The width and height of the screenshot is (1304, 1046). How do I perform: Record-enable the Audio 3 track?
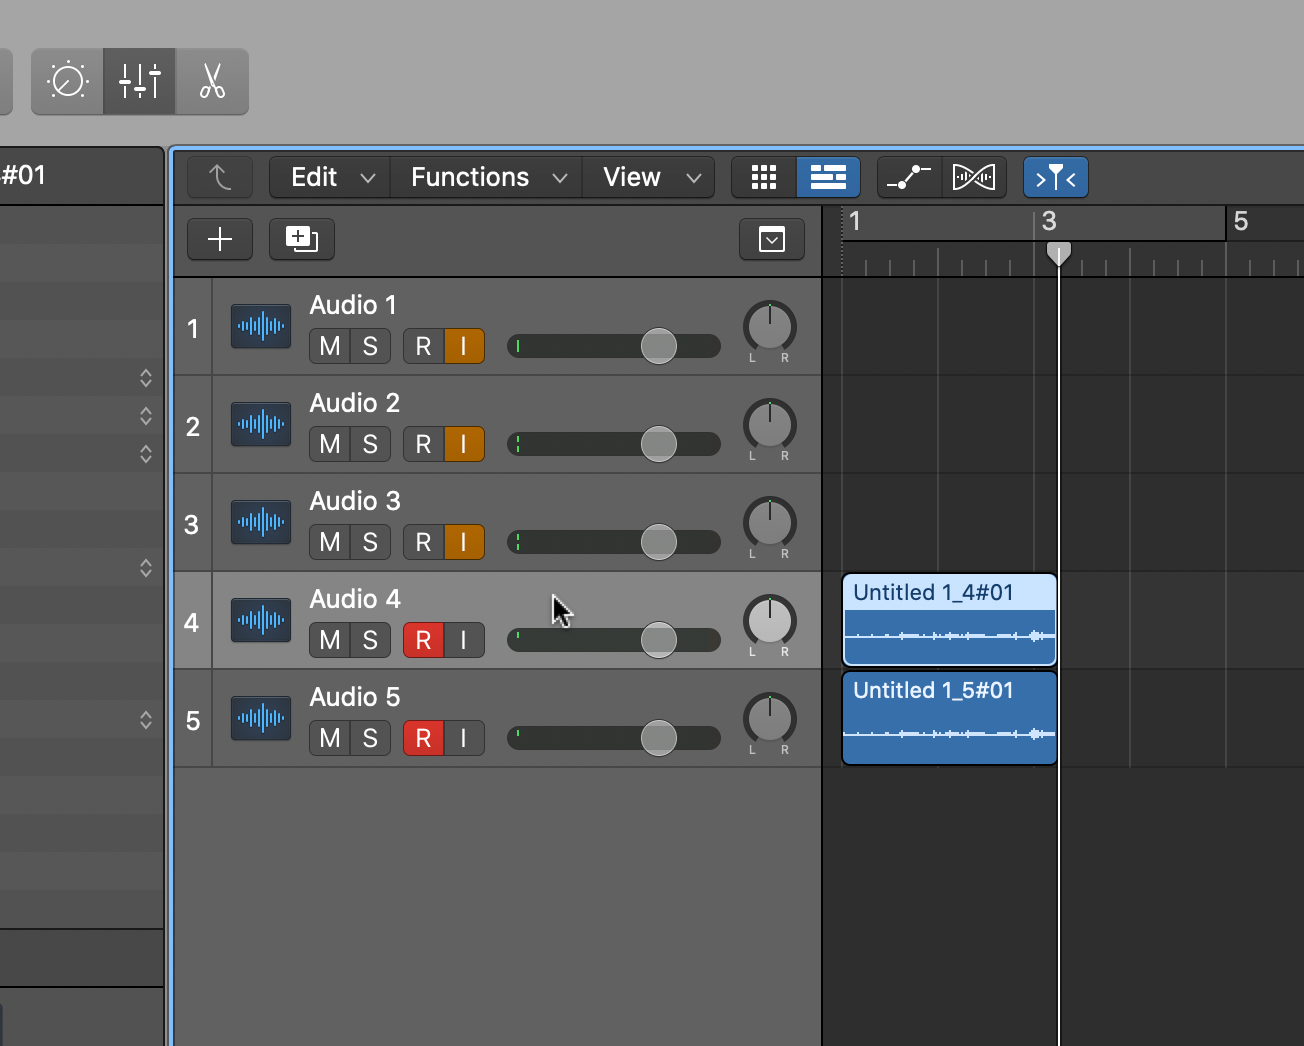424,542
